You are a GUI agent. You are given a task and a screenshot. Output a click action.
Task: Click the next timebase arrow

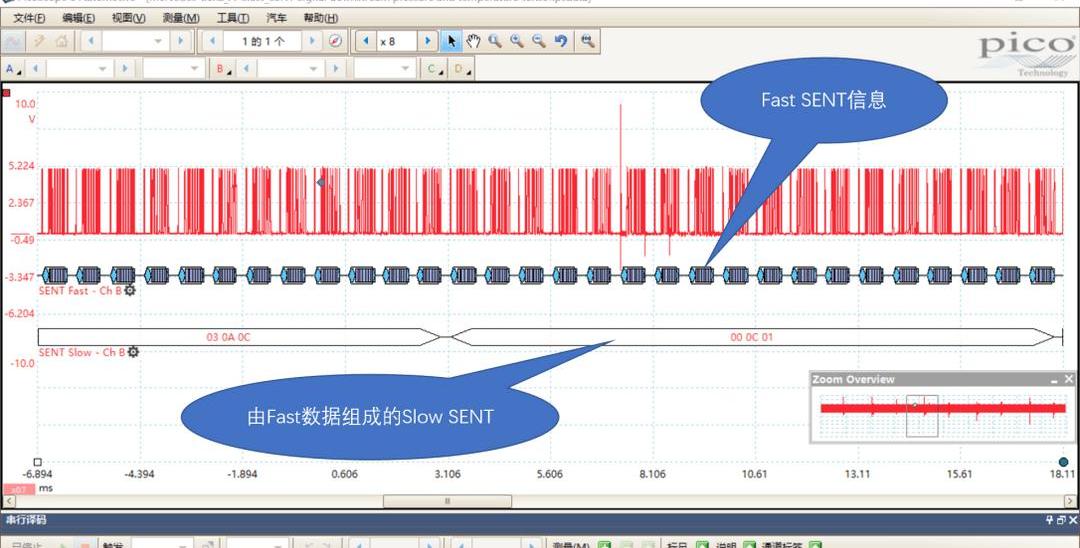point(180,41)
